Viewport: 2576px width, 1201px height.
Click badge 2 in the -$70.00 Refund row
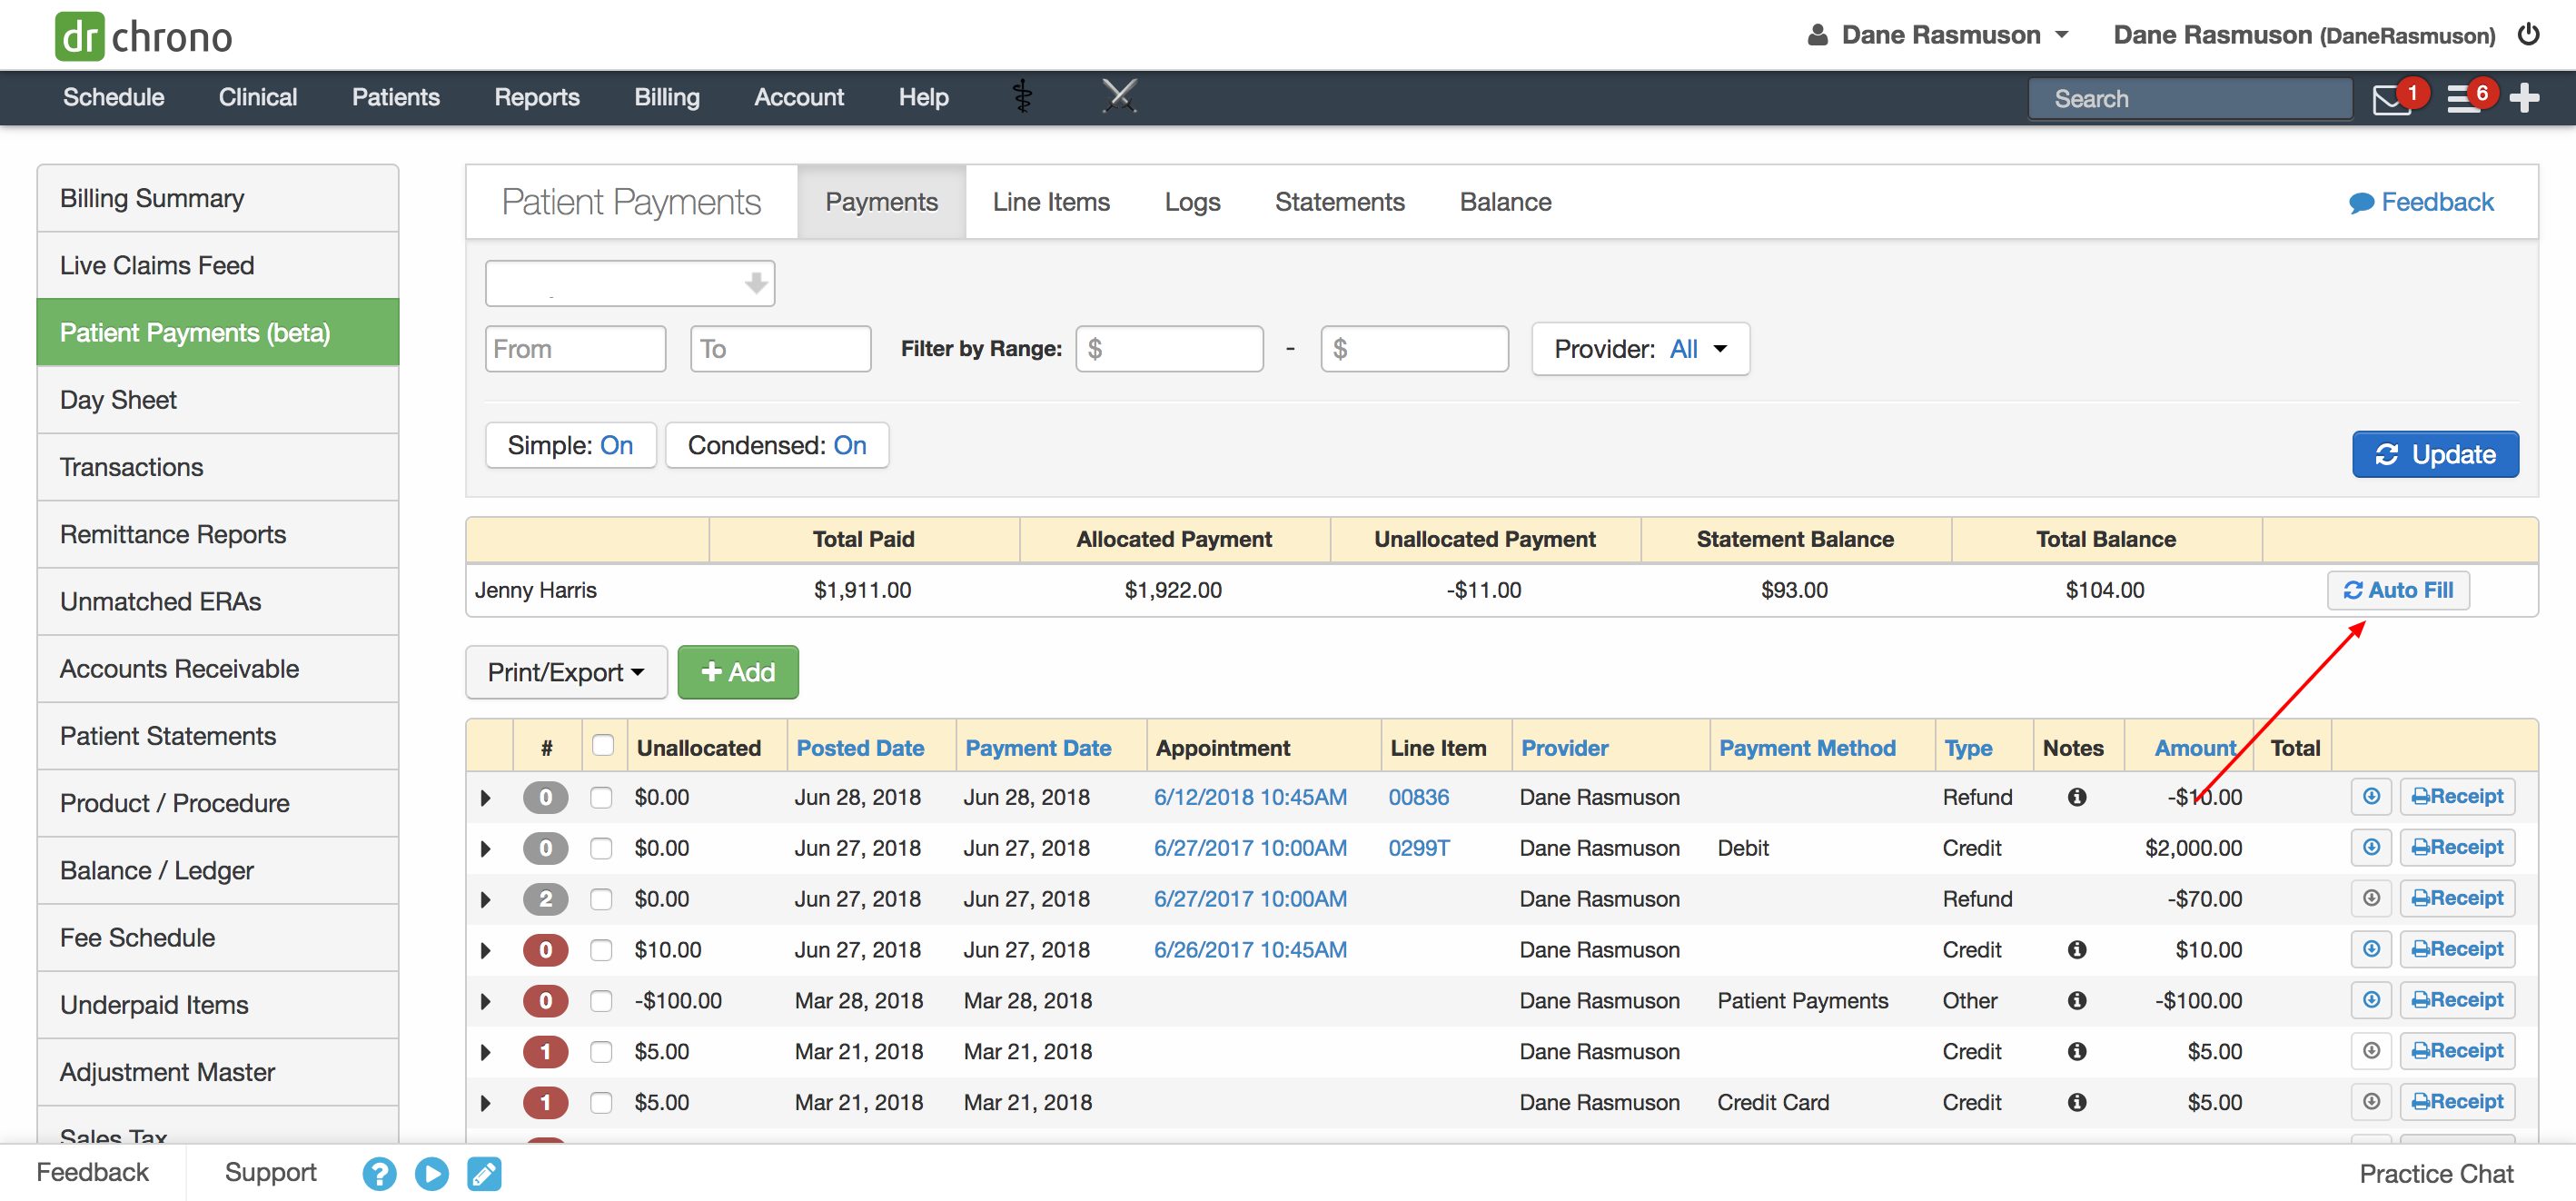tap(545, 899)
